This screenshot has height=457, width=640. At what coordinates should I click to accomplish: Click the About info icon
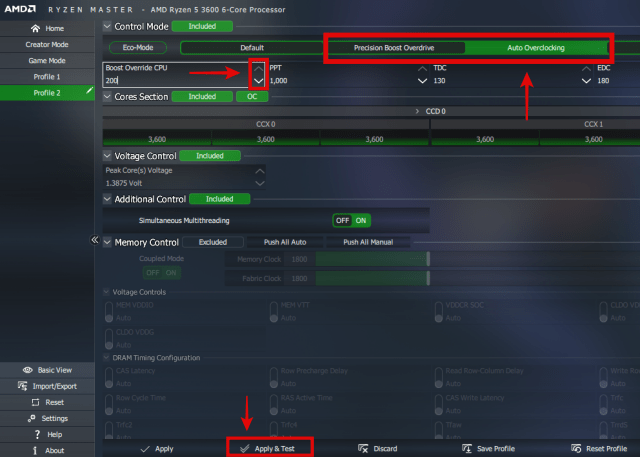tap(35, 450)
